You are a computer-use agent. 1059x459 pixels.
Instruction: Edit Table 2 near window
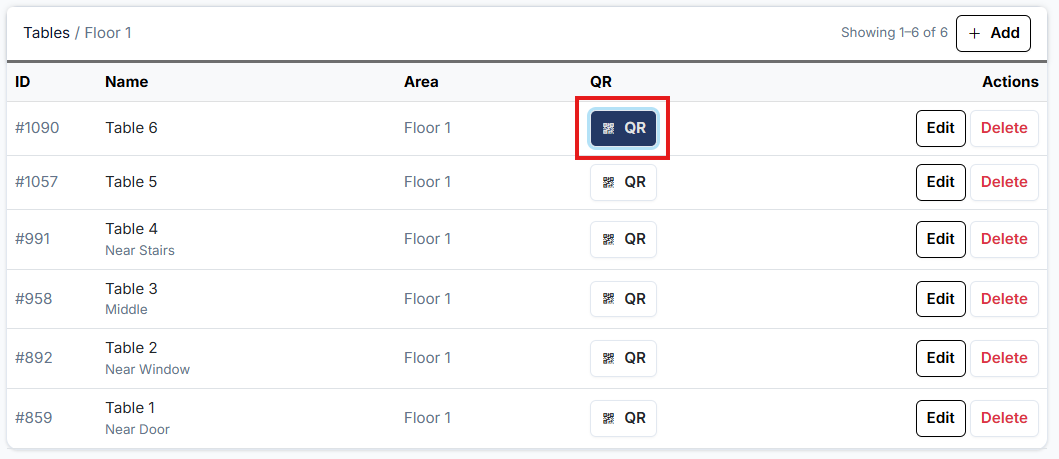(940, 358)
